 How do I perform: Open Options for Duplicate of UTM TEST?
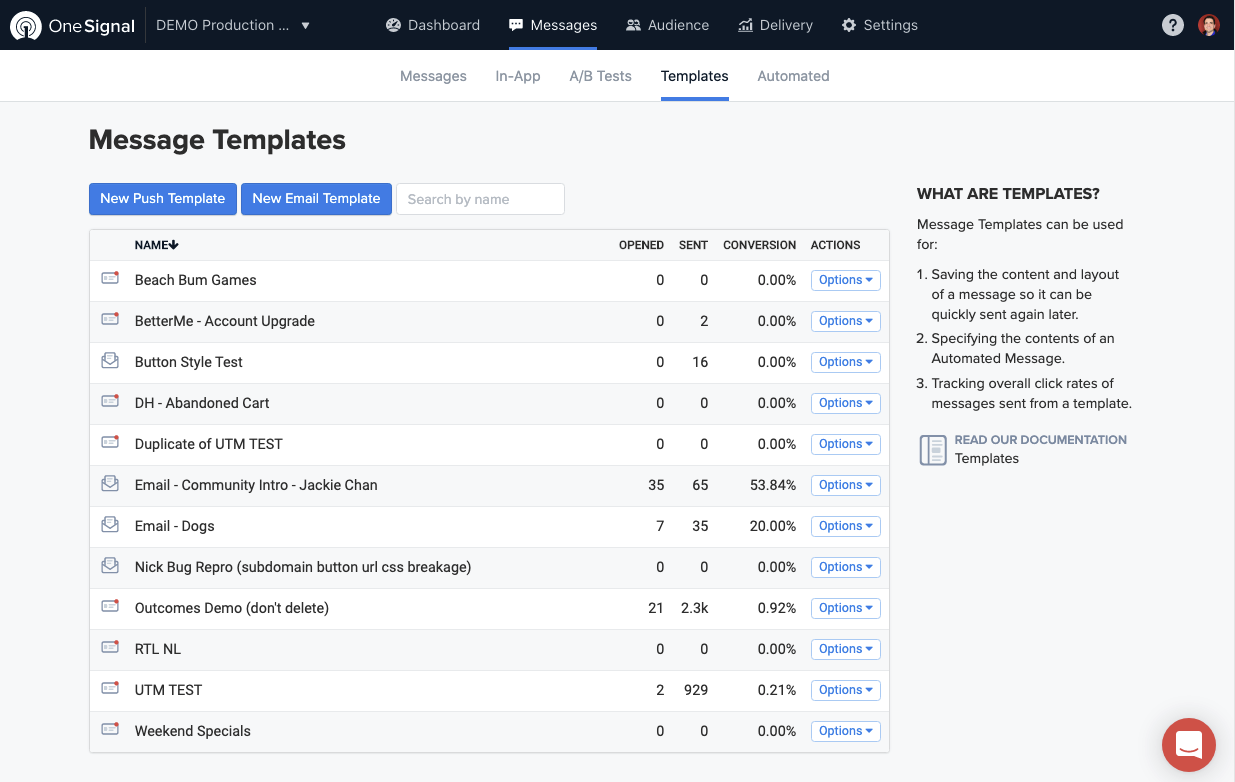tap(845, 444)
